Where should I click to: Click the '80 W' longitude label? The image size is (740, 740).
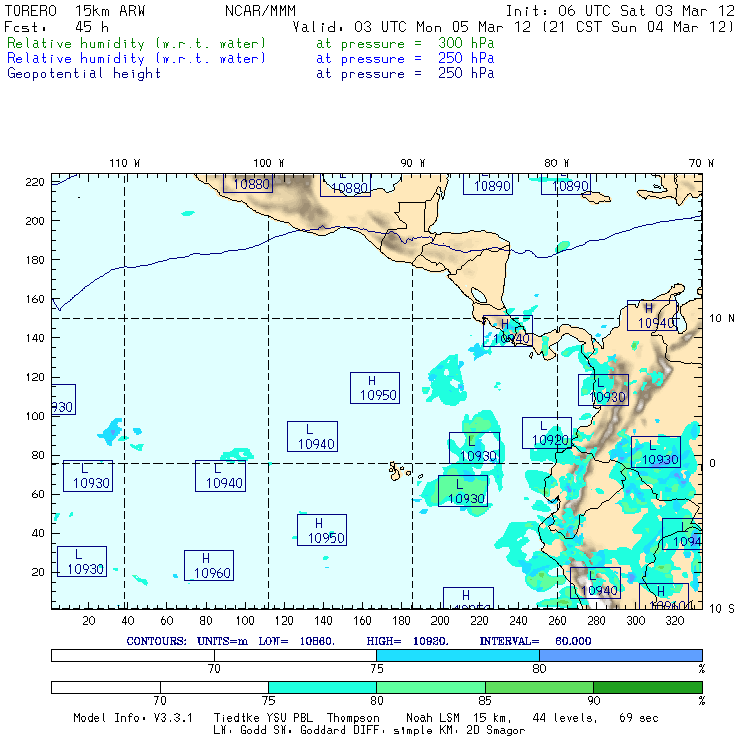click(x=556, y=163)
